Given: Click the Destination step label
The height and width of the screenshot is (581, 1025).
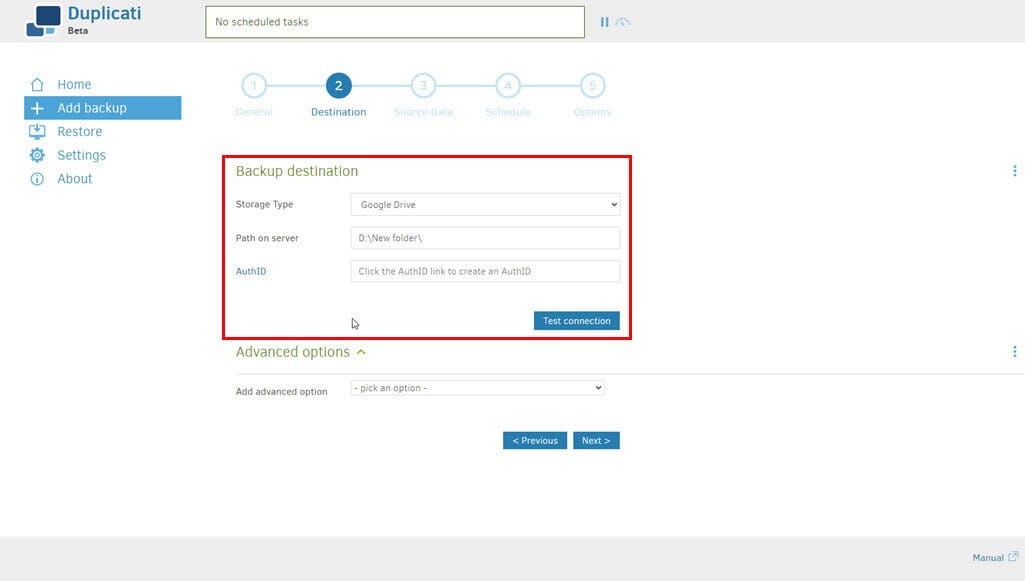Looking at the screenshot, I should coord(339,112).
